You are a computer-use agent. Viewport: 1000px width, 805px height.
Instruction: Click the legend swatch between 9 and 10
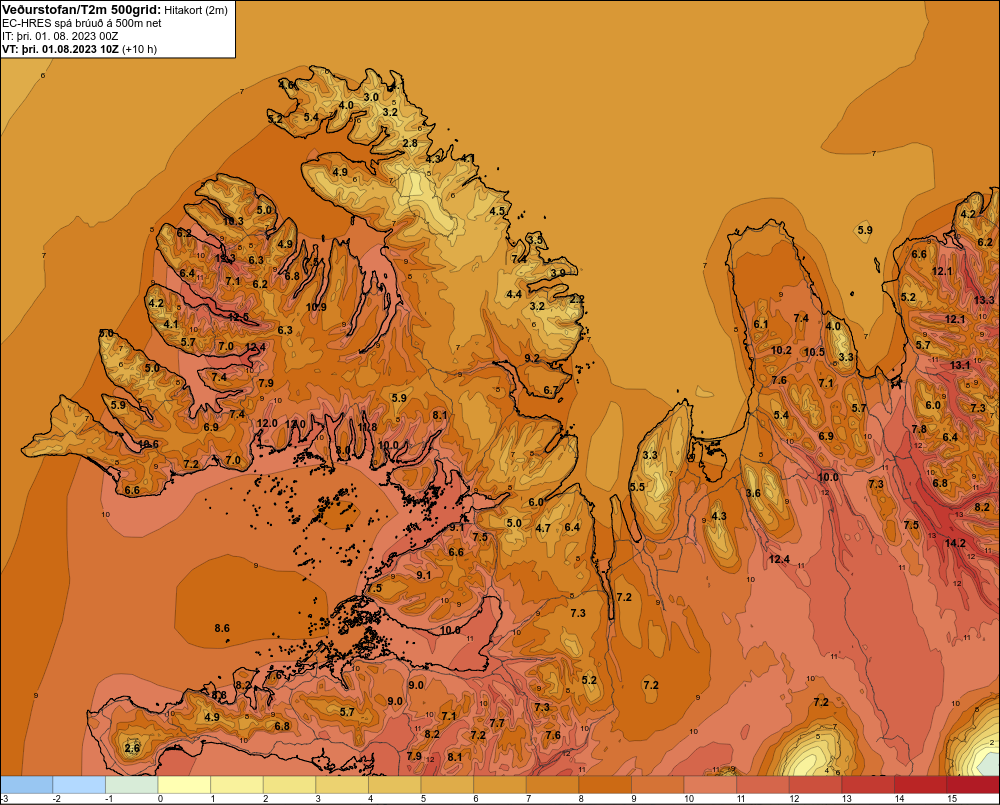pos(658,785)
